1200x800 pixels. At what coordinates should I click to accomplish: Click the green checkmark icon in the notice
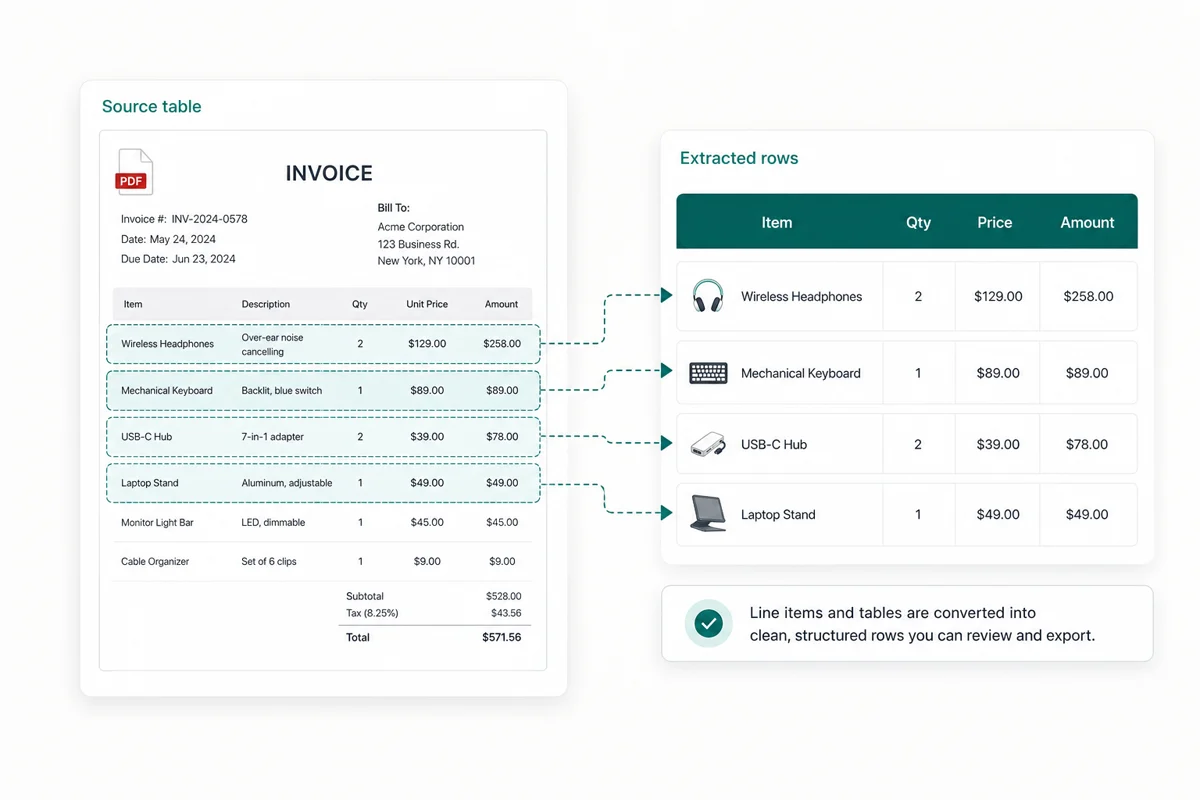pyautogui.click(x=709, y=623)
